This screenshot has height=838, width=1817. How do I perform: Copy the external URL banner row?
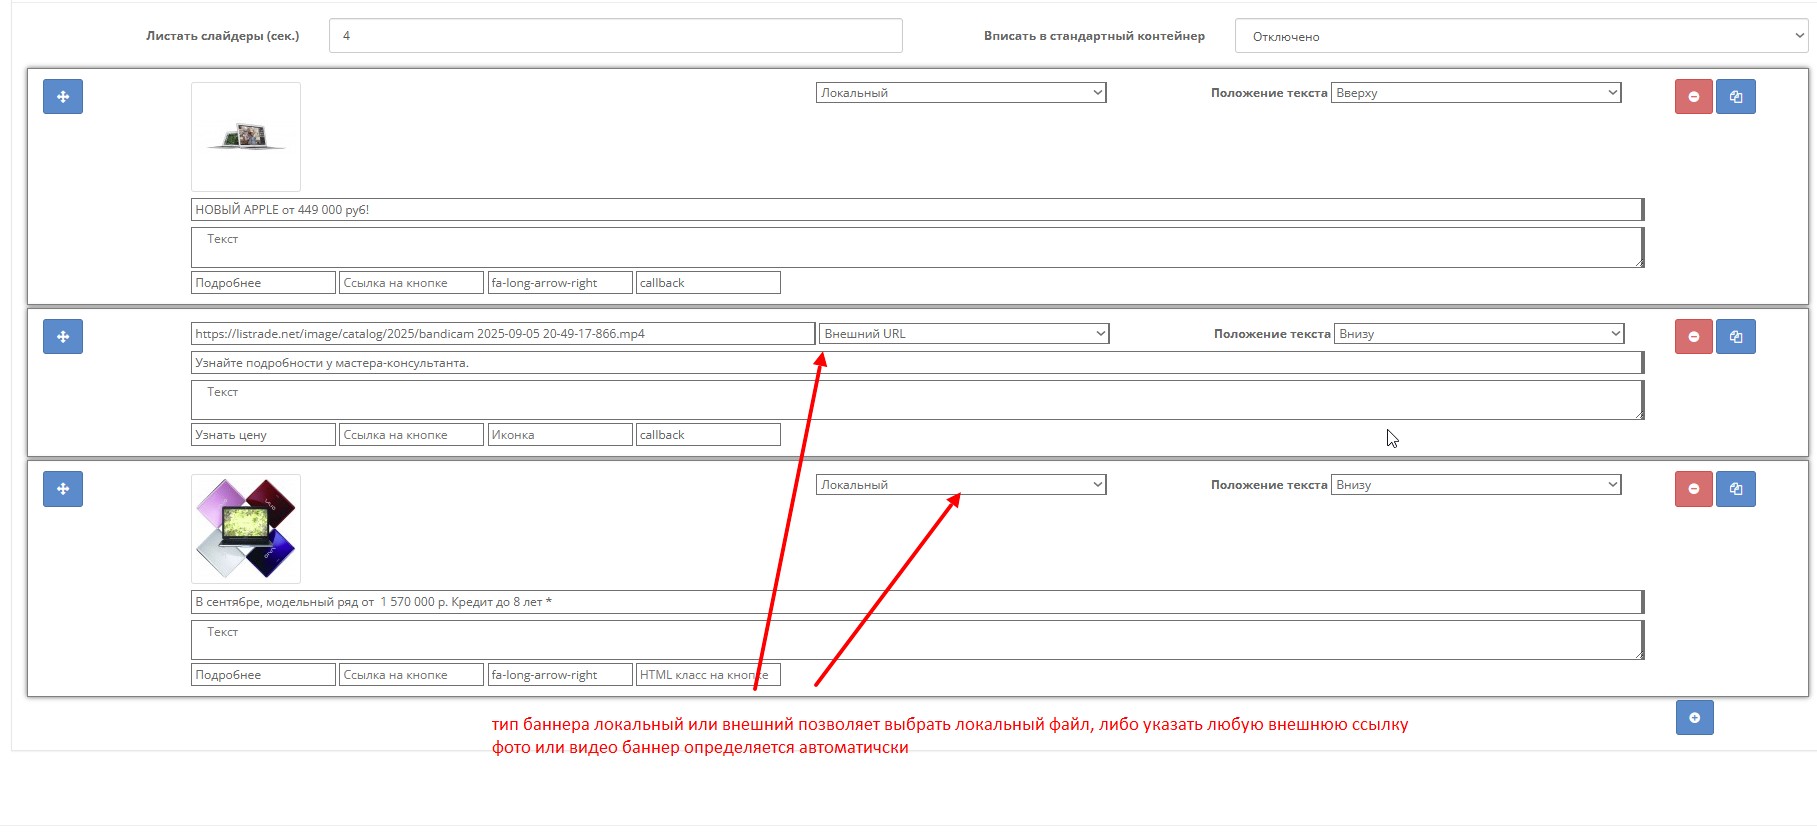1735,337
